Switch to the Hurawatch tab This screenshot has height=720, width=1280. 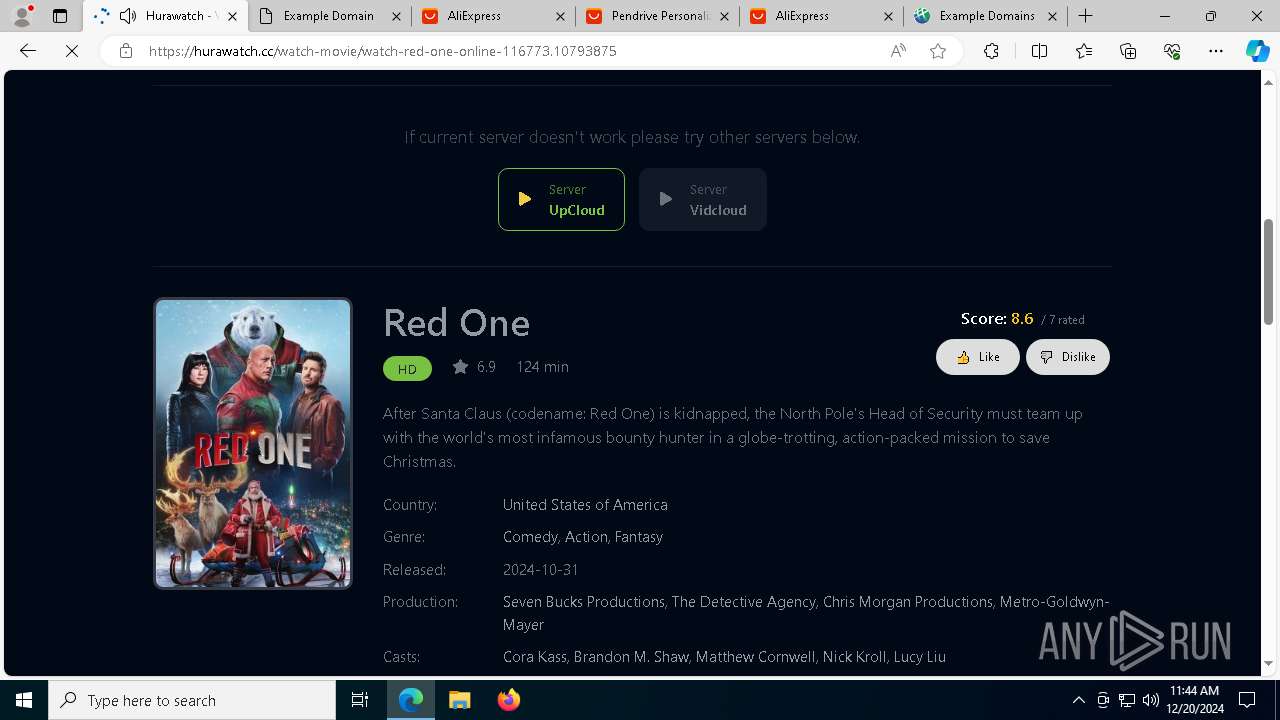coord(166,16)
